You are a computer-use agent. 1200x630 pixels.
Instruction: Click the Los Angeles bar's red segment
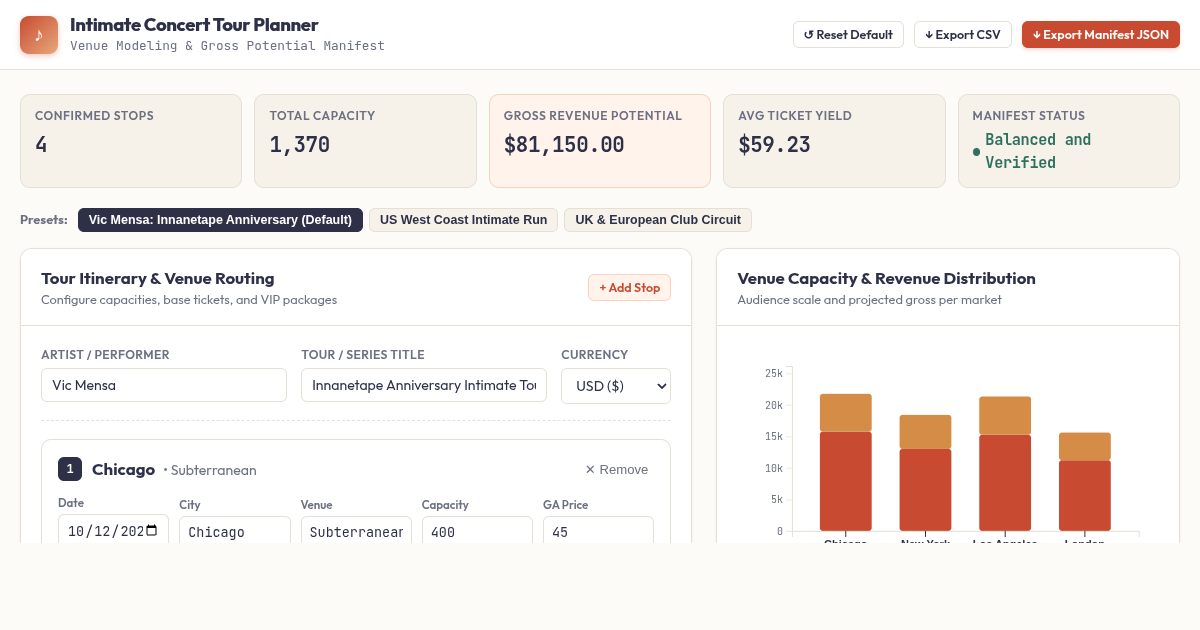coord(1005,483)
